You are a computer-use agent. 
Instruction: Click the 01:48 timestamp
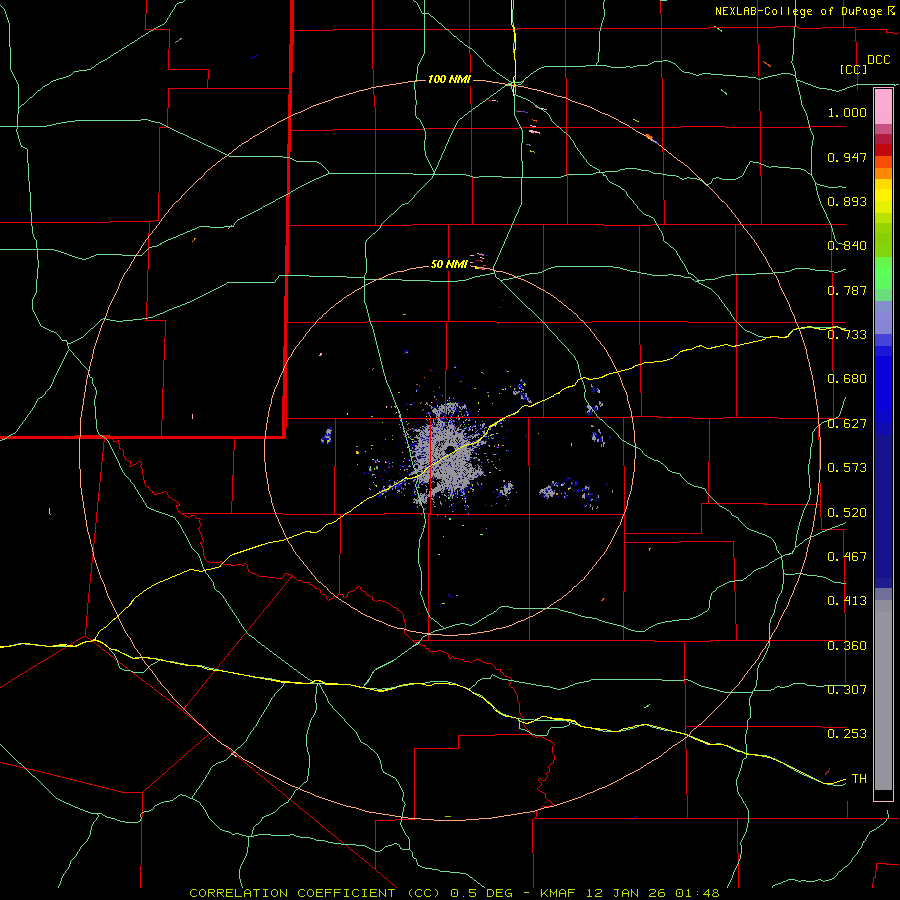[697, 893]
